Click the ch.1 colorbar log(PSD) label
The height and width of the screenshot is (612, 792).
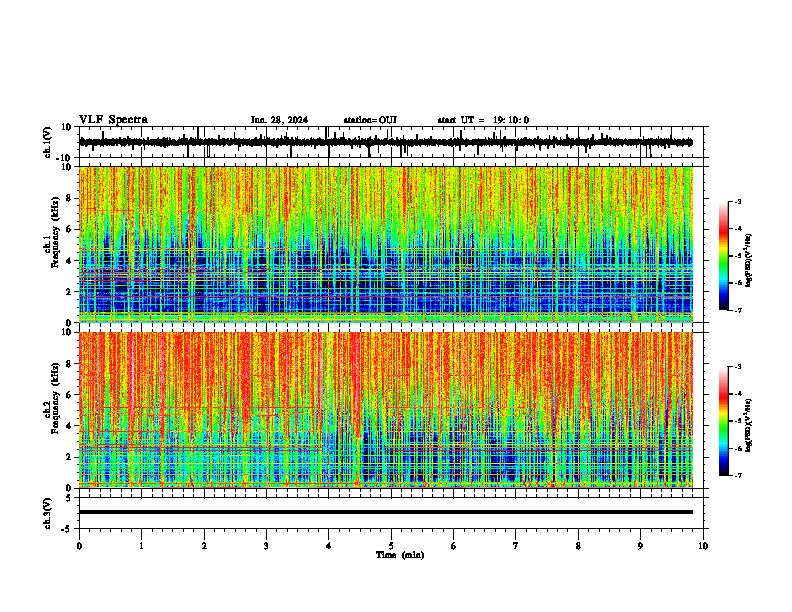[749, 261]
